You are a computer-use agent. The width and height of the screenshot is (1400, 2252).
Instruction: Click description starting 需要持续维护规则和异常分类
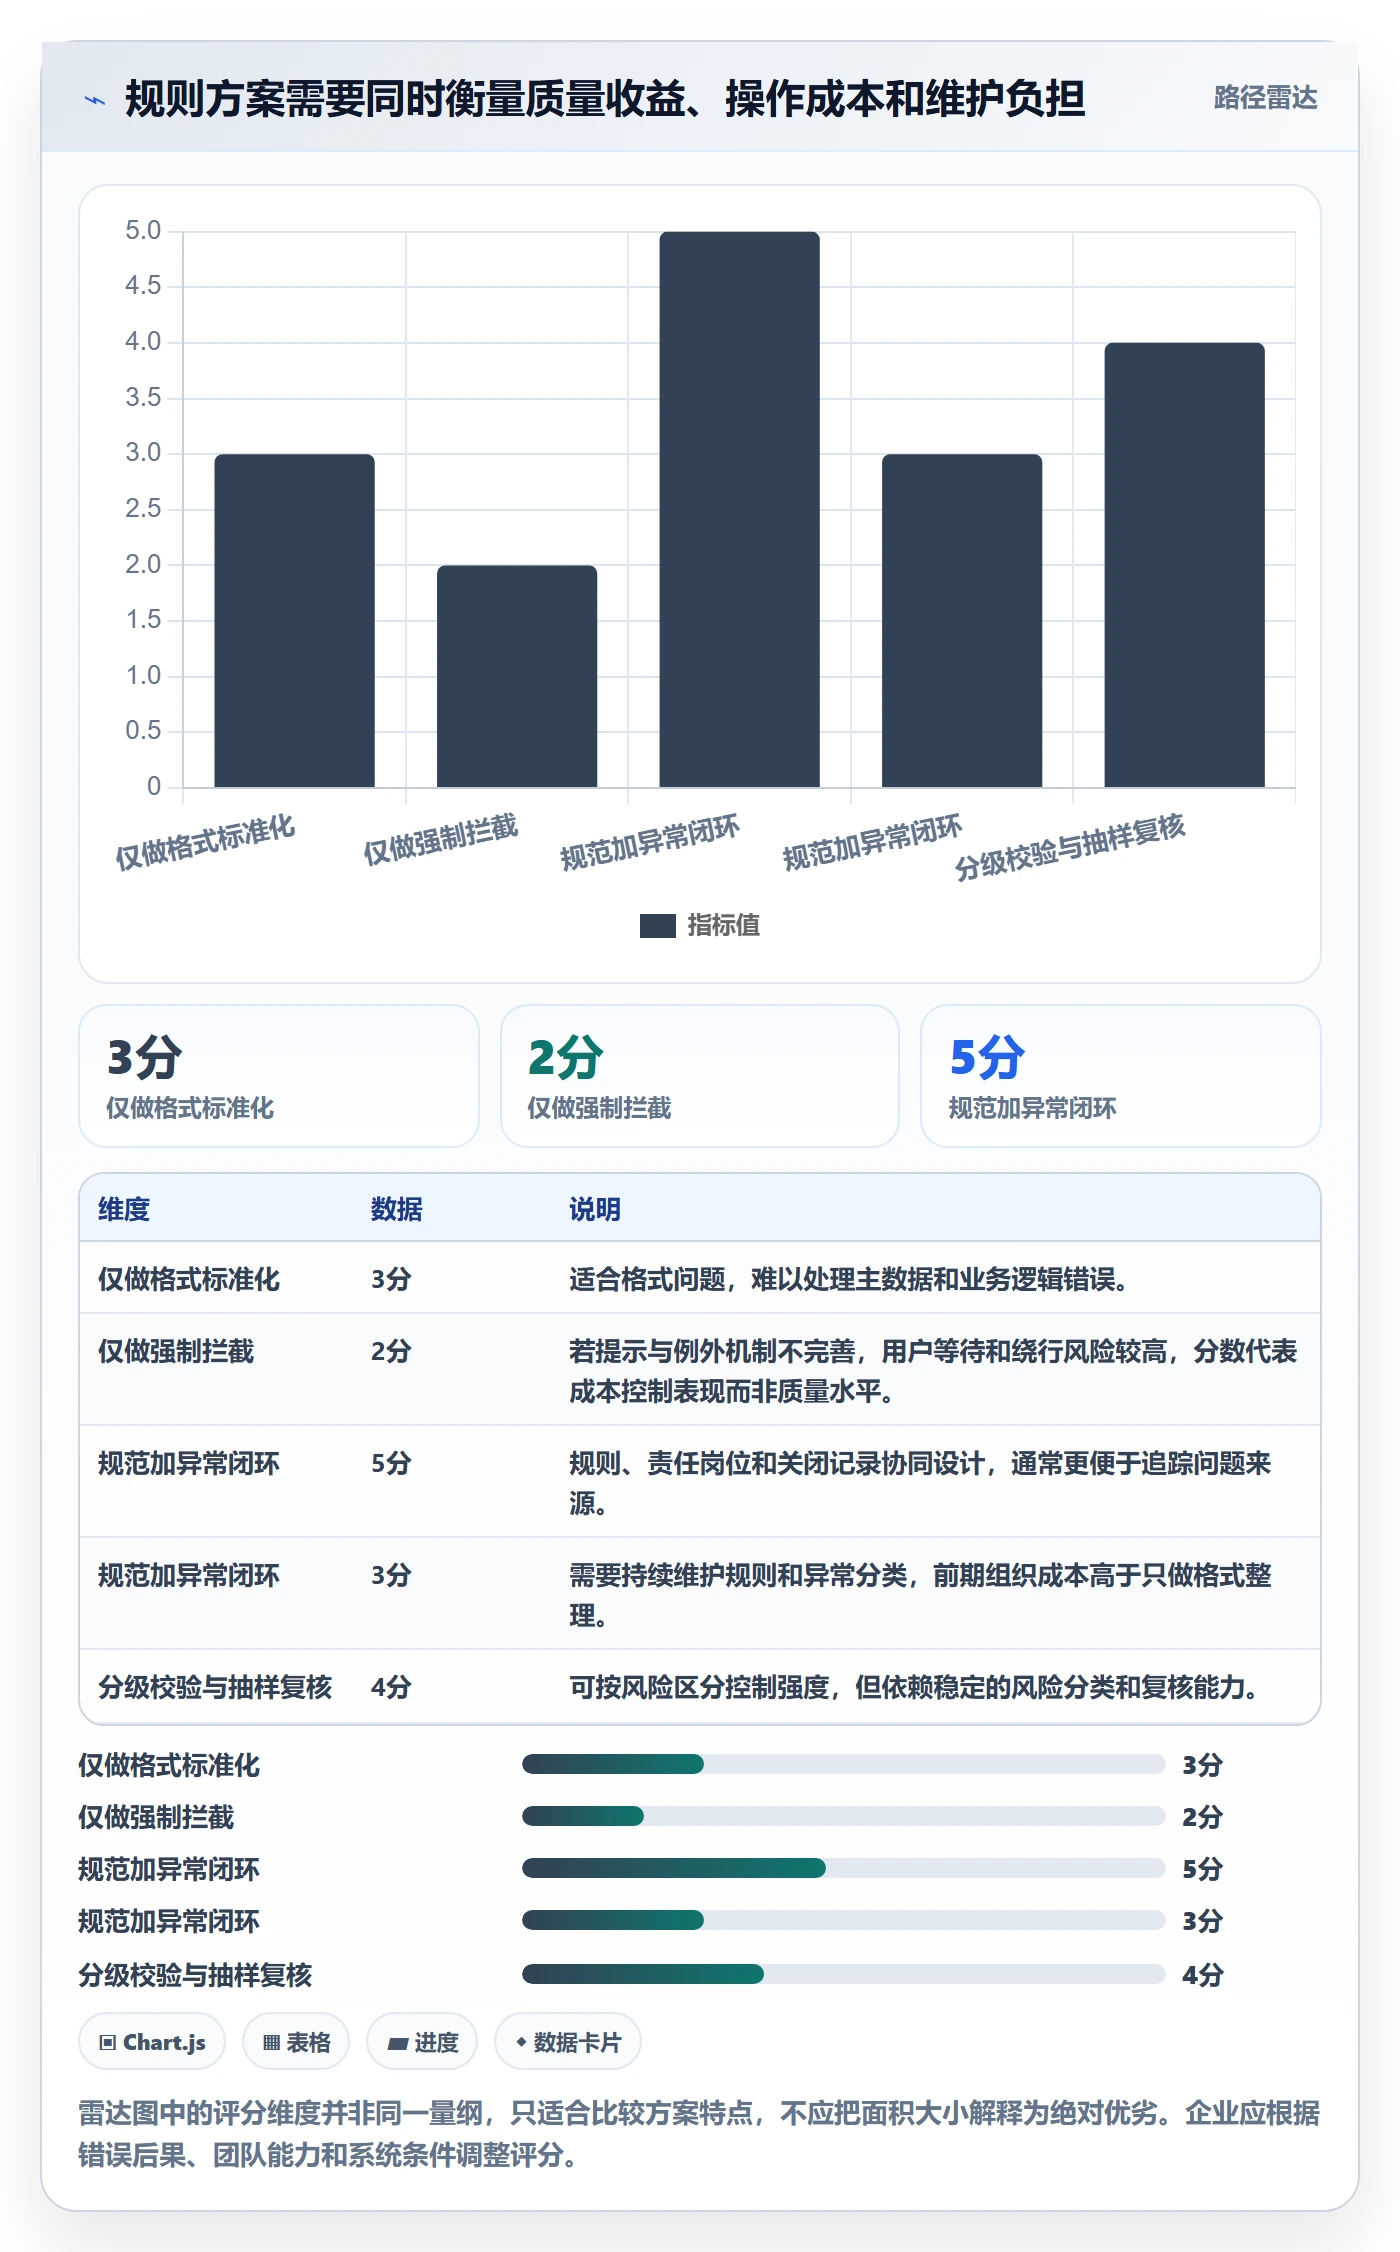coord(920,1595)
